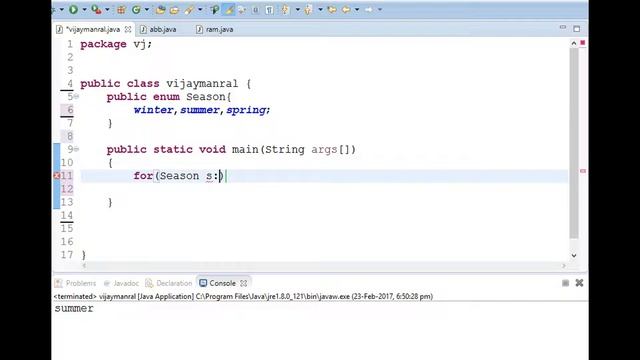Open the Search icon dropdown arrow
640x360 pixels.
coord(200,9)
